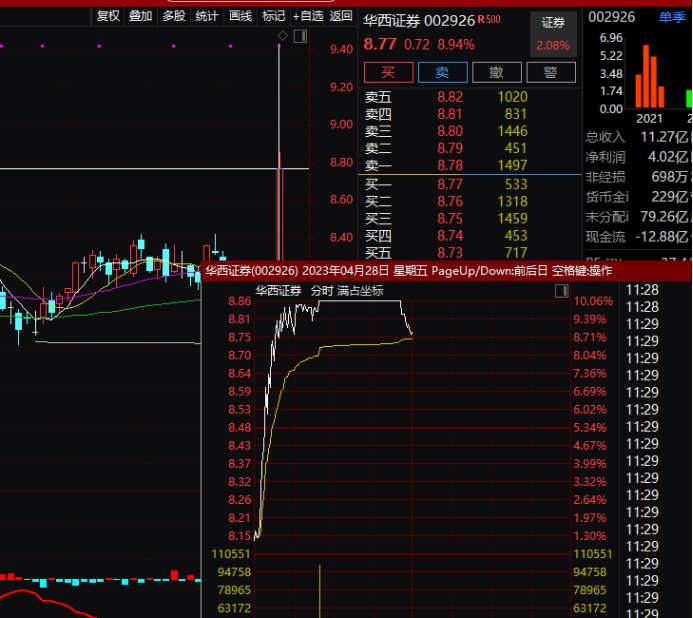This screenshot has height=618, width=693.
Task: Click the 撤 cancel order button
Action: click(497, 72)
